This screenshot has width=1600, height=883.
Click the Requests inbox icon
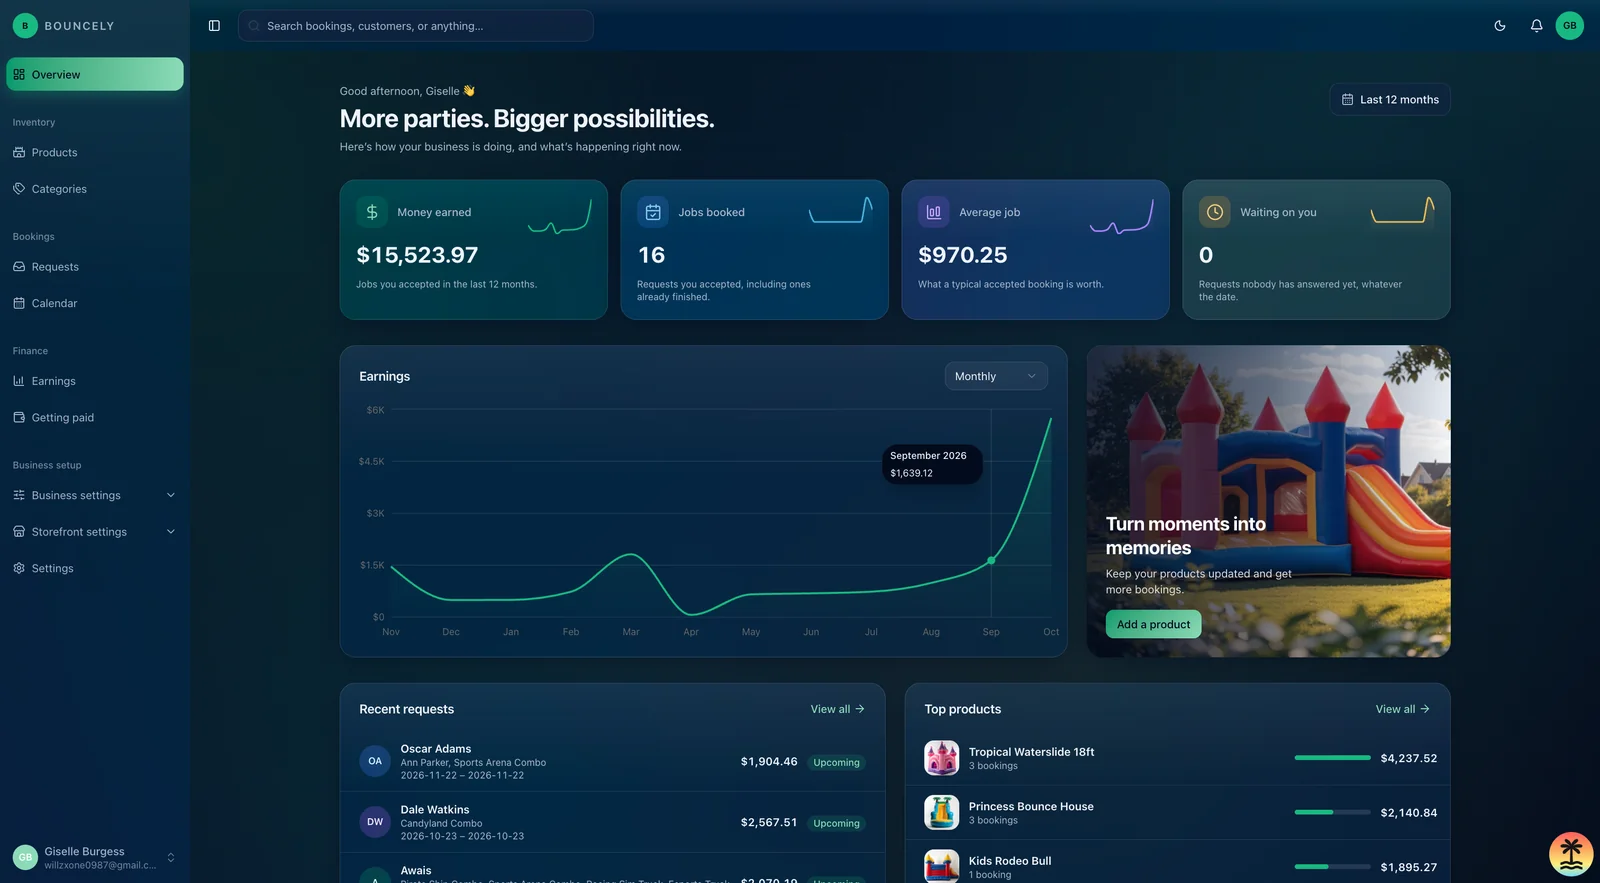[19, 267]
